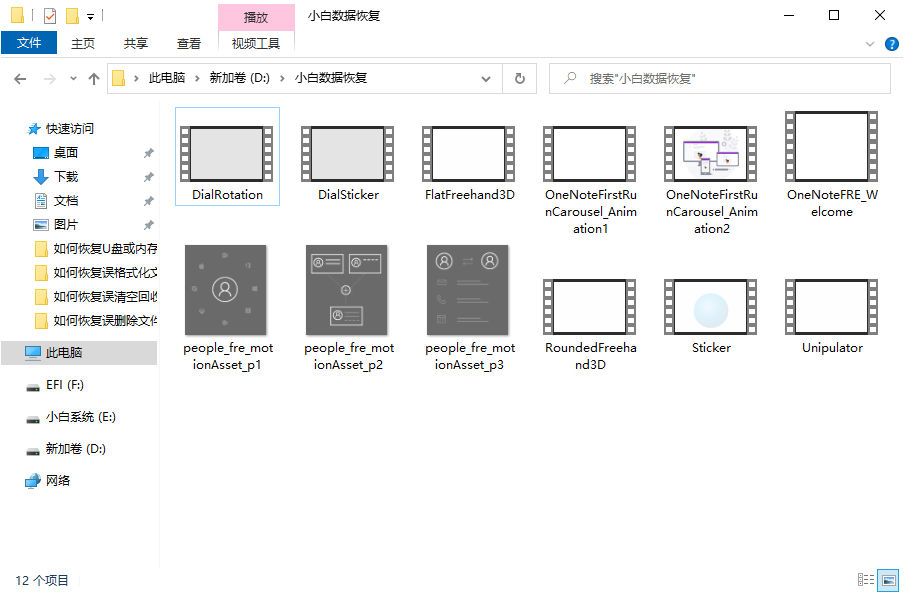Select people_fre_motionAsset_p1 file

(x=227, y=300)
